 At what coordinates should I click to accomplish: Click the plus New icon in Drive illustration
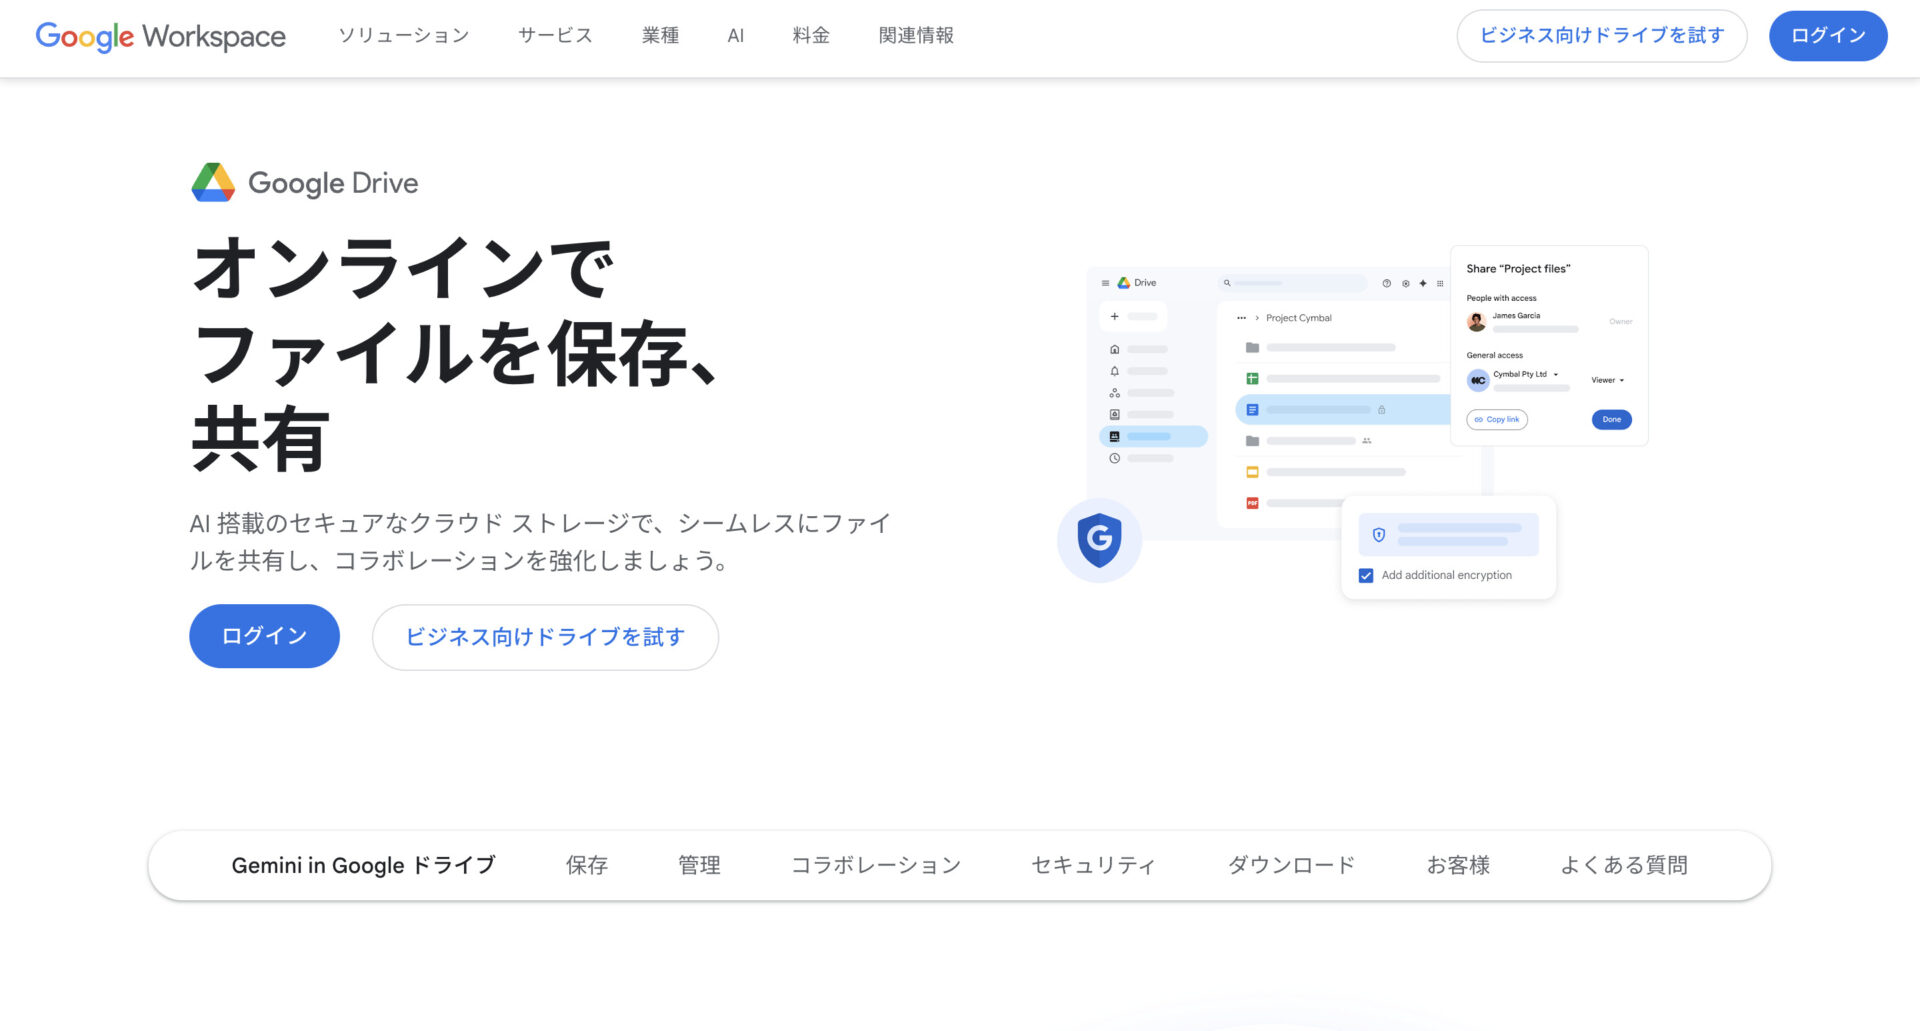click(1115, 316)
